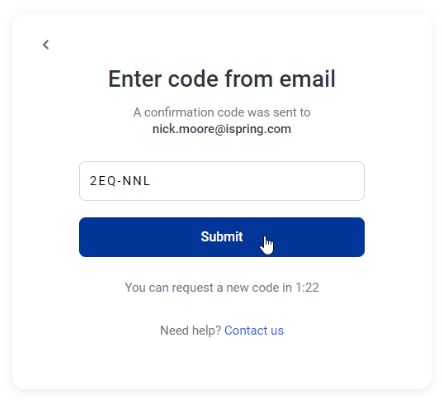The width and height of the screenshot is (442, 408).
Task: Focus the confirmation code input field
Action: pos(222,181)
